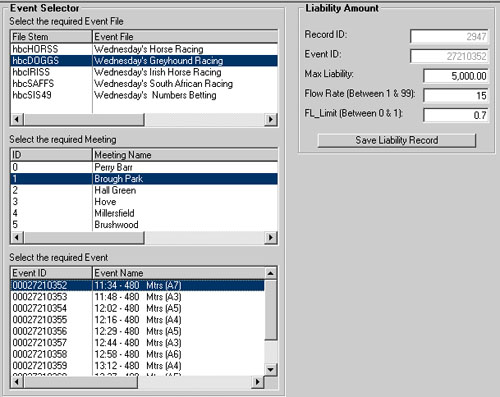The height and width of the screenshot is (397, 500).
Task: Select event 11:34 - 480 Mtrs (A7)
Action: click(x=138, y=285)
